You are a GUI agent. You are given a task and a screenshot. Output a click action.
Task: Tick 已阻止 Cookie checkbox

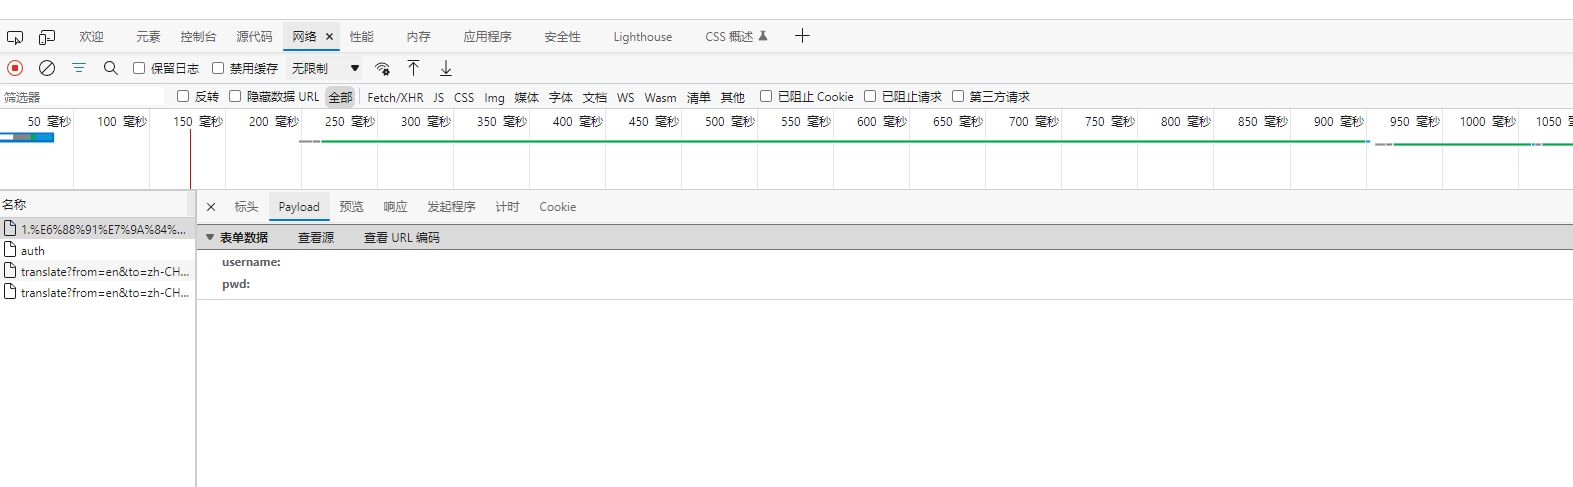pos(766,96)
